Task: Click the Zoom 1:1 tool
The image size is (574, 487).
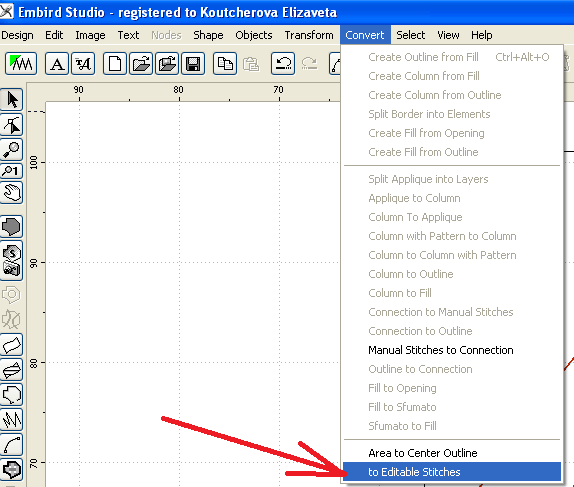Action: point(12,171)
